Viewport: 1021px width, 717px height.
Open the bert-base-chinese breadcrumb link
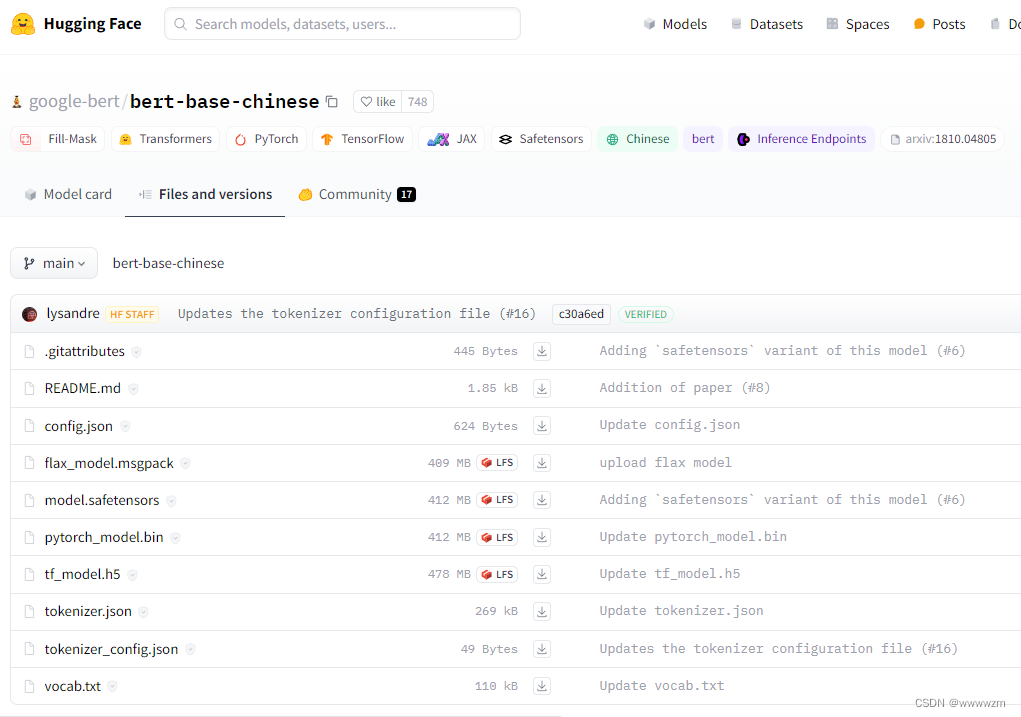[168, 263]
